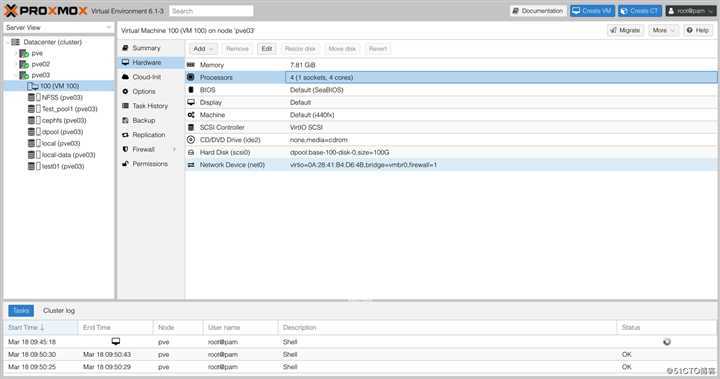The height and width of the screenshot is (379, 720).
Task: Click the cephfs (pve03) storage icon
Action: [34, 120]
